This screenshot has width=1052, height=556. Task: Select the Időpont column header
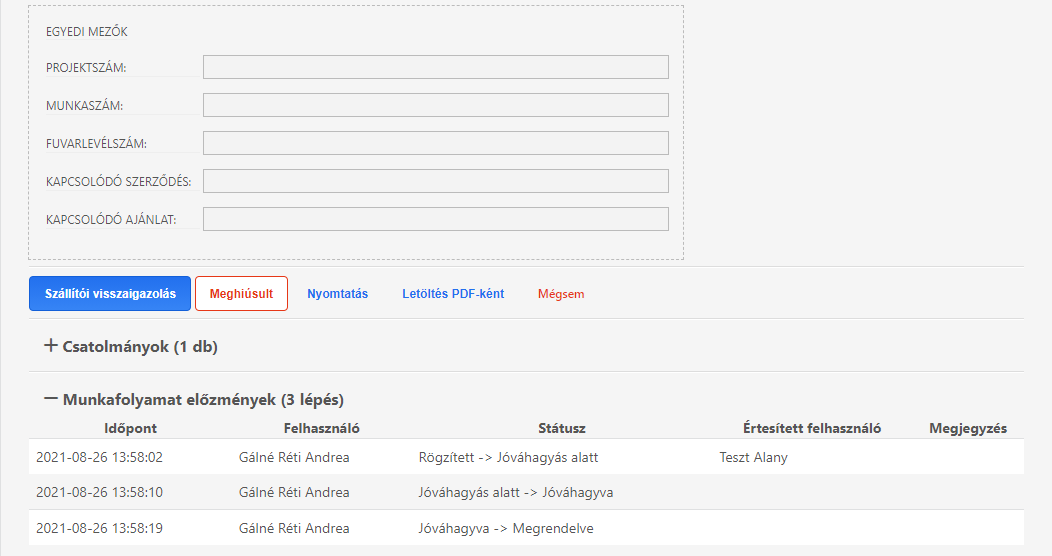tap(130, 428)
